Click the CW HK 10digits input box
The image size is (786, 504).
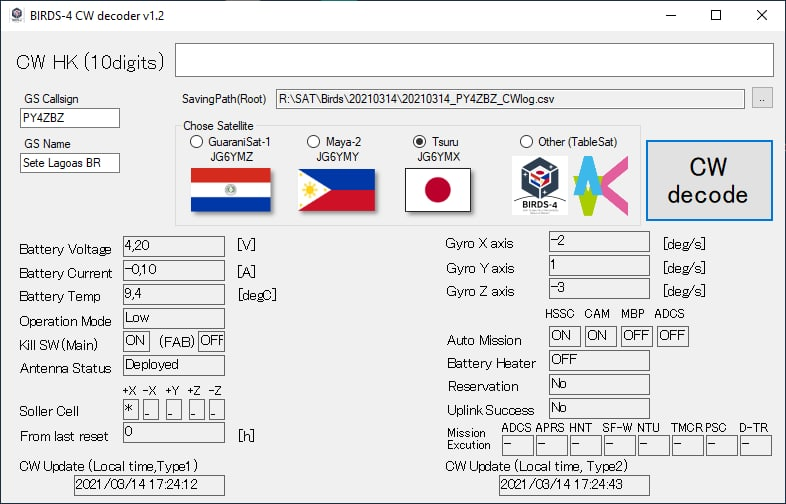tap(474, 60)
